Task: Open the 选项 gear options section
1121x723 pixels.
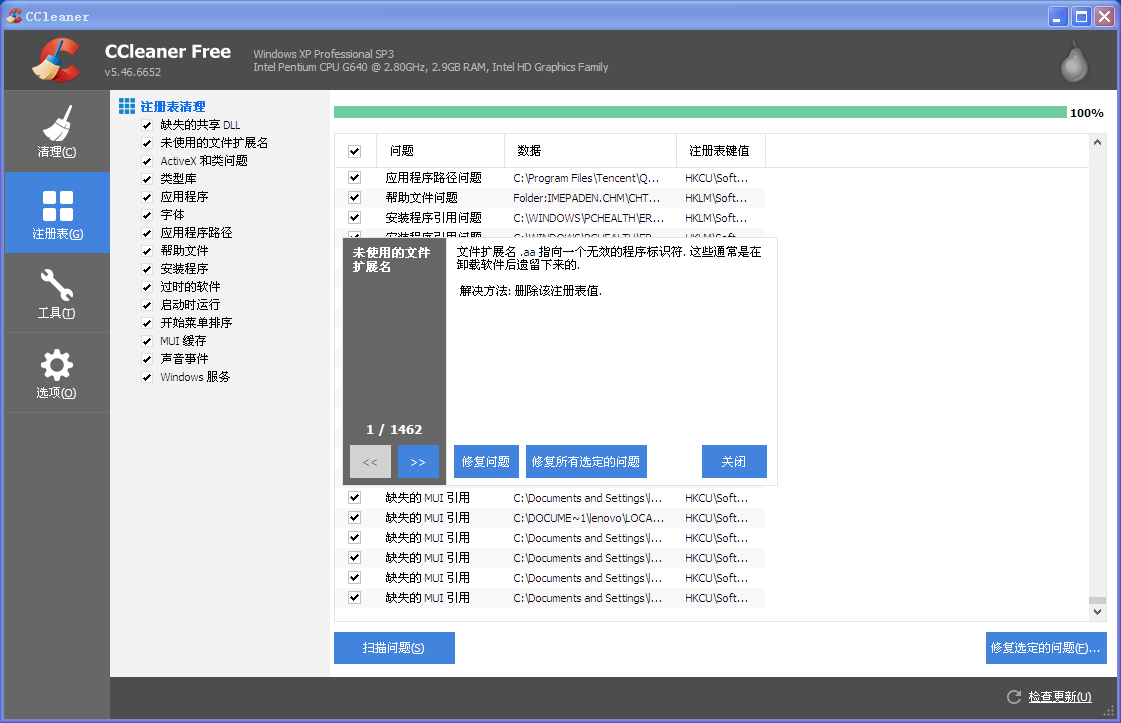Action: coord(57,373)
